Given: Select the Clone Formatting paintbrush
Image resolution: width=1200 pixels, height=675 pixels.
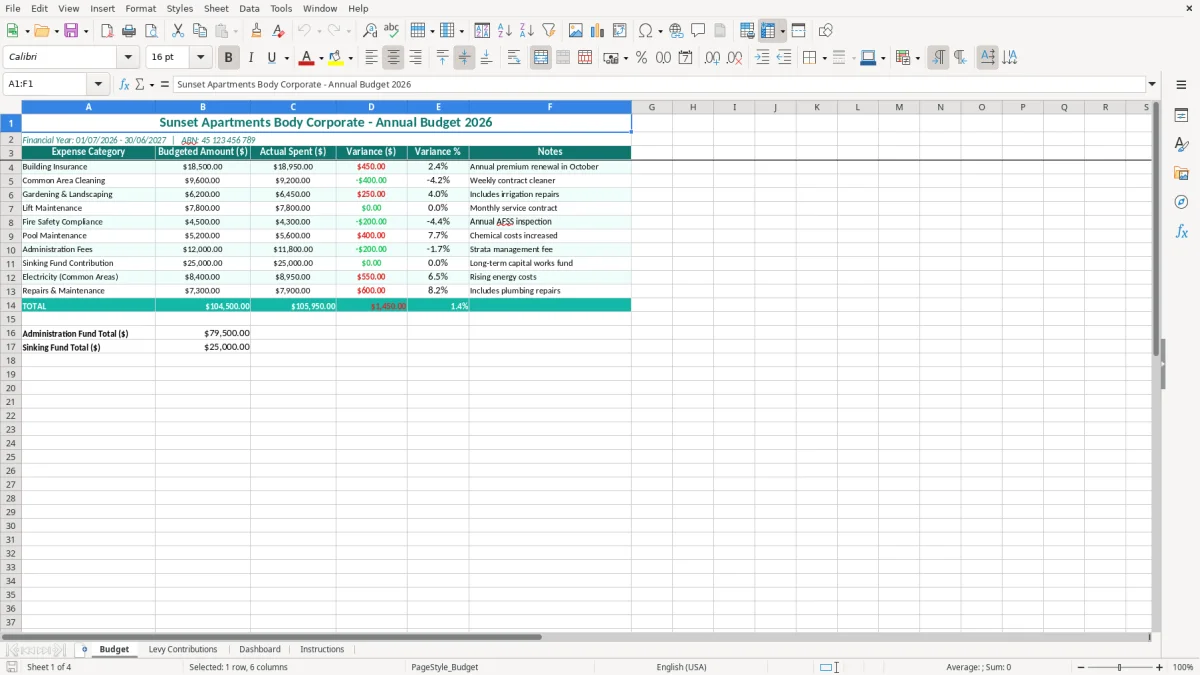Looking at the screenshot, I should pos(256,31).
